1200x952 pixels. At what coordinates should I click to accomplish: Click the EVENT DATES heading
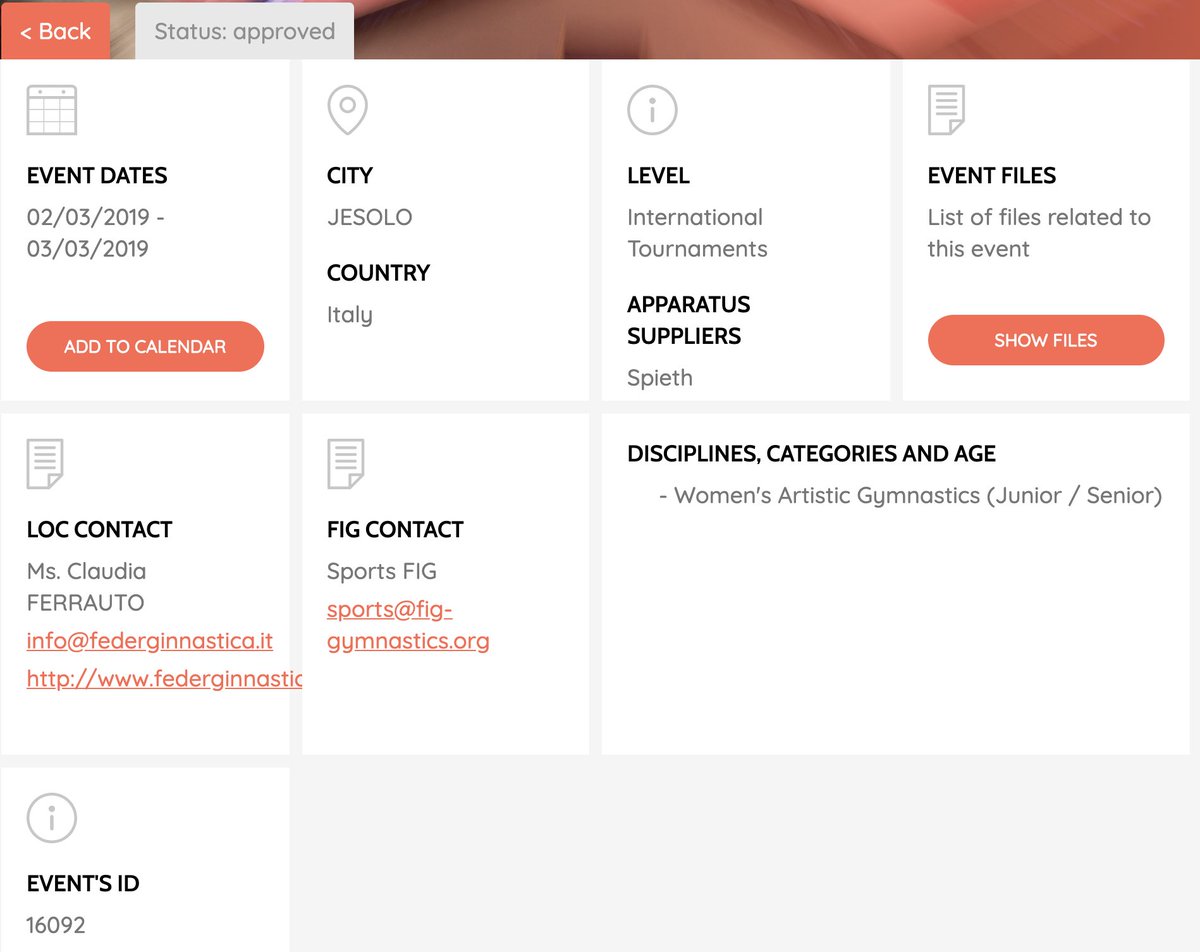point(97,175)
